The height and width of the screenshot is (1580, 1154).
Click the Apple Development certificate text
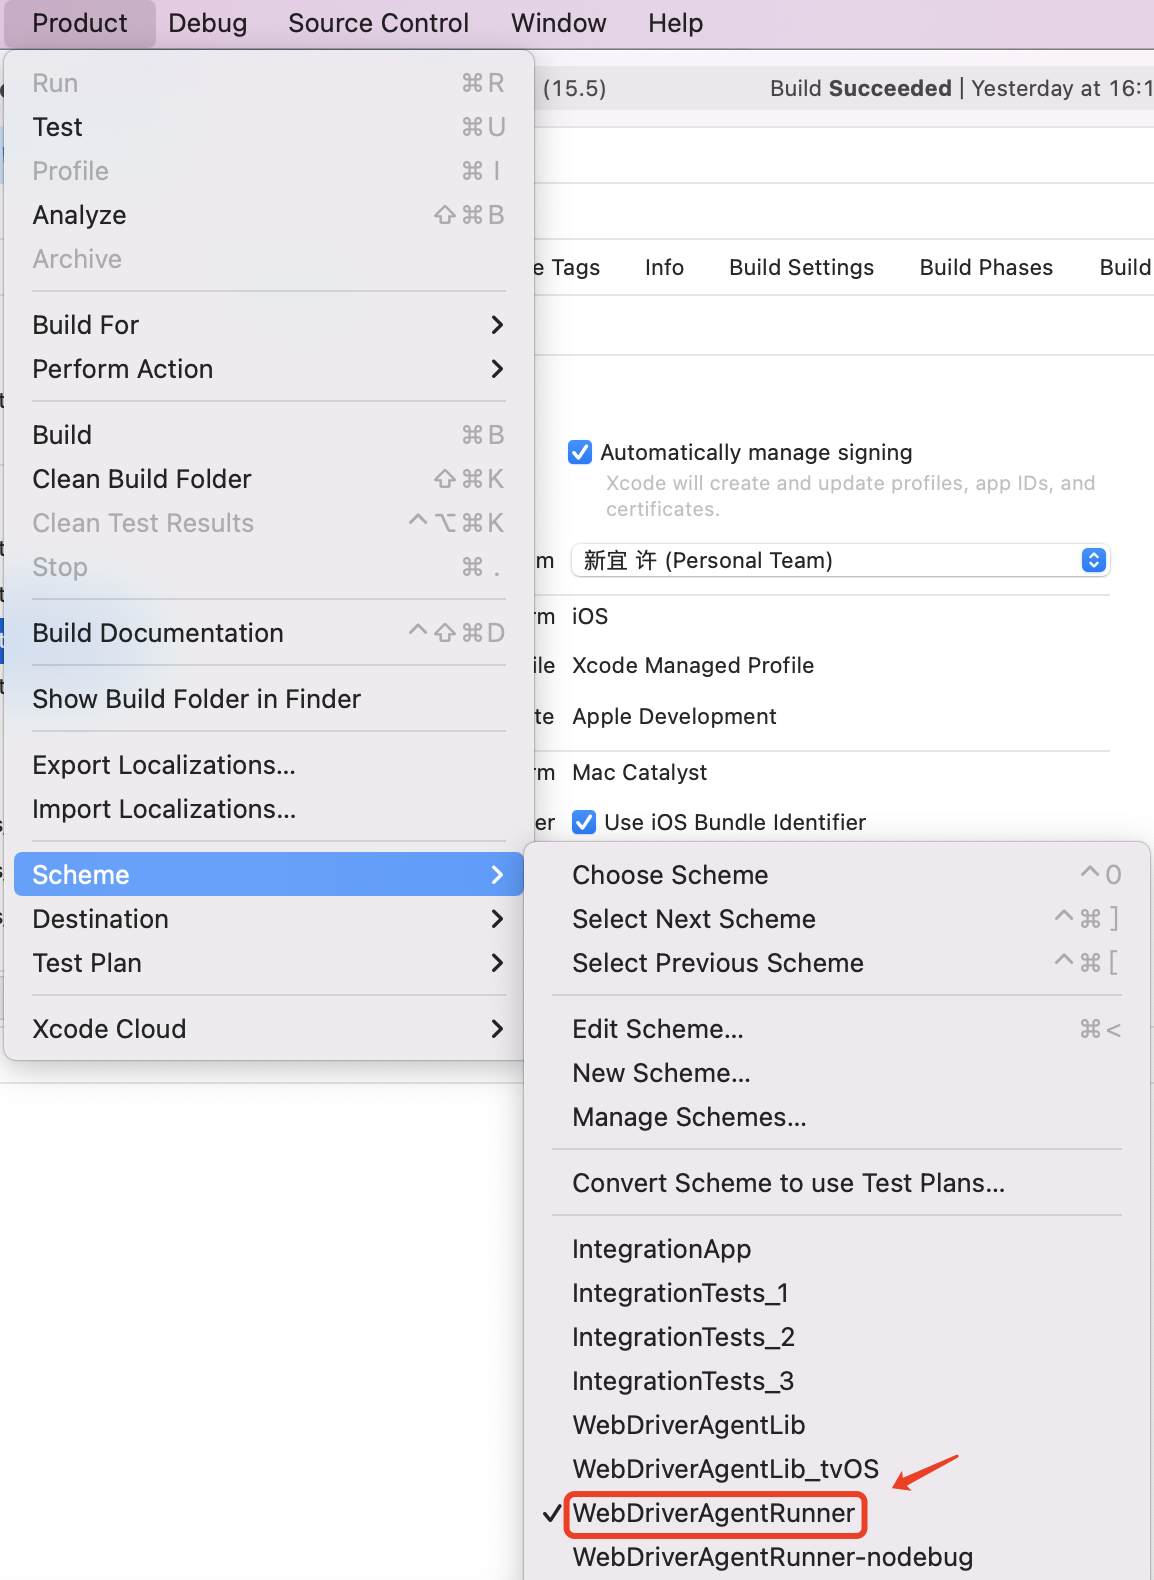click(674, 716)
